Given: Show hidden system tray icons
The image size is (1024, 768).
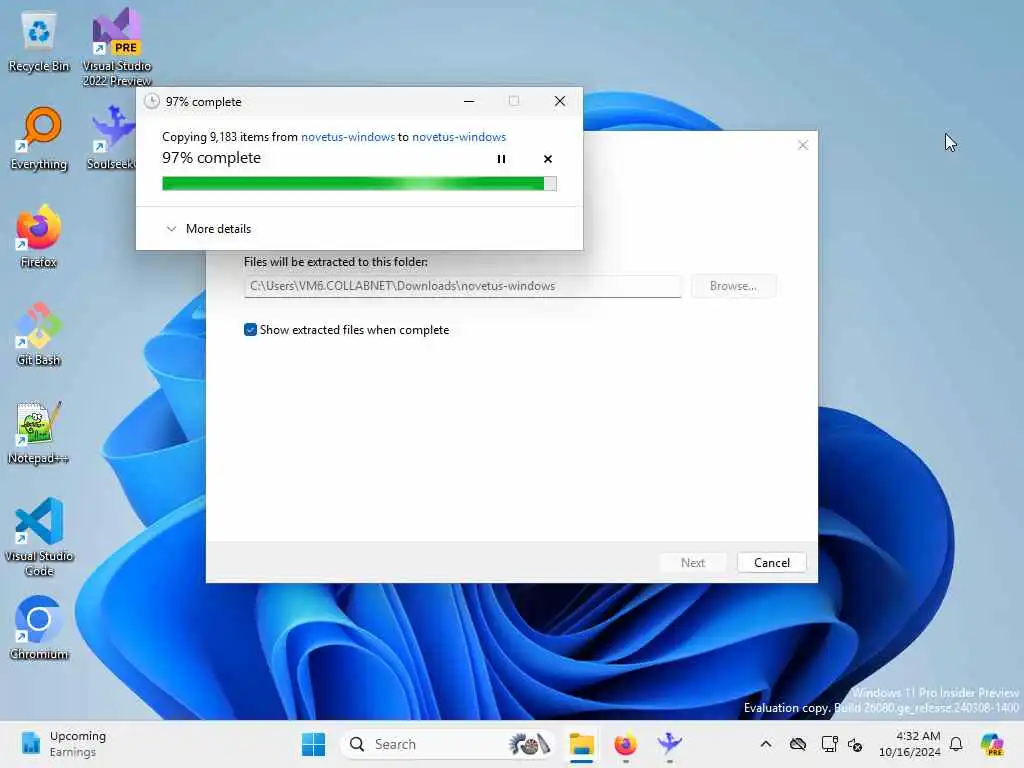Looking at the screenshot, I should click(x=766, y=744).
